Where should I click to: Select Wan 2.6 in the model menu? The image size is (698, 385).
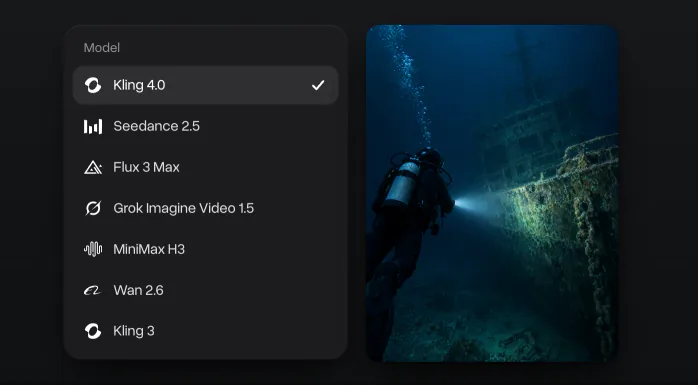(206, 290)
